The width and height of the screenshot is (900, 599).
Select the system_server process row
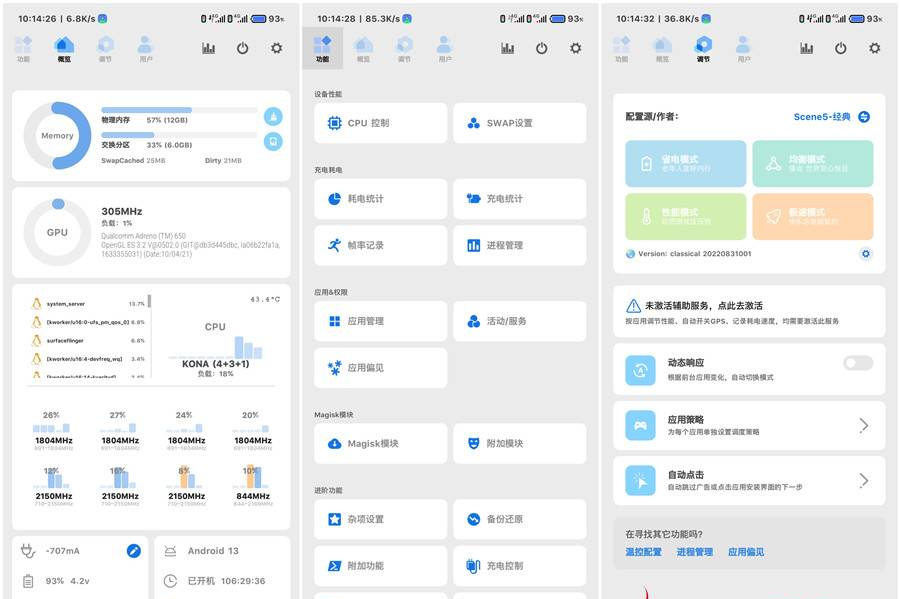click(x=88, y=304)
